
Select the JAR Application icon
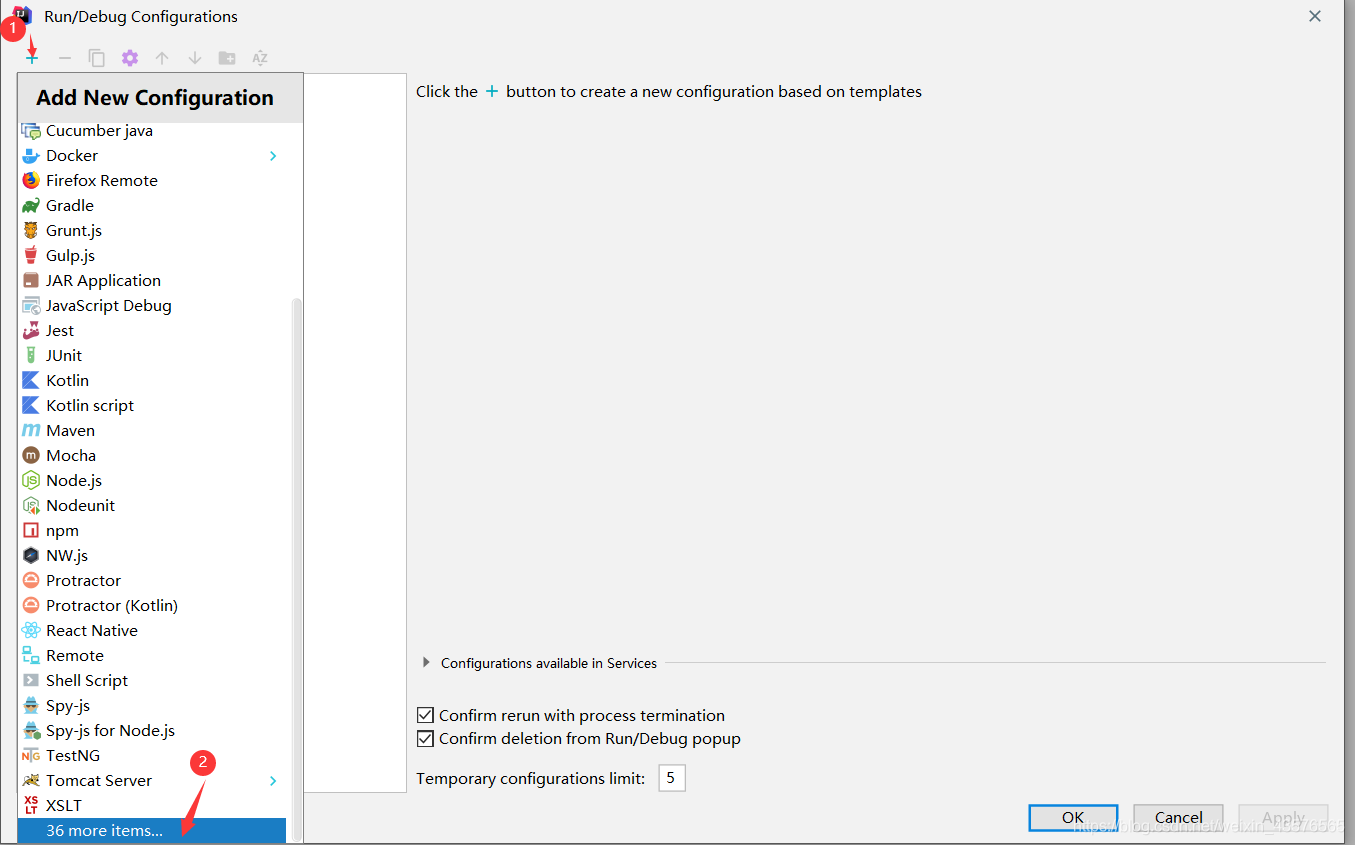pos(31,281)
